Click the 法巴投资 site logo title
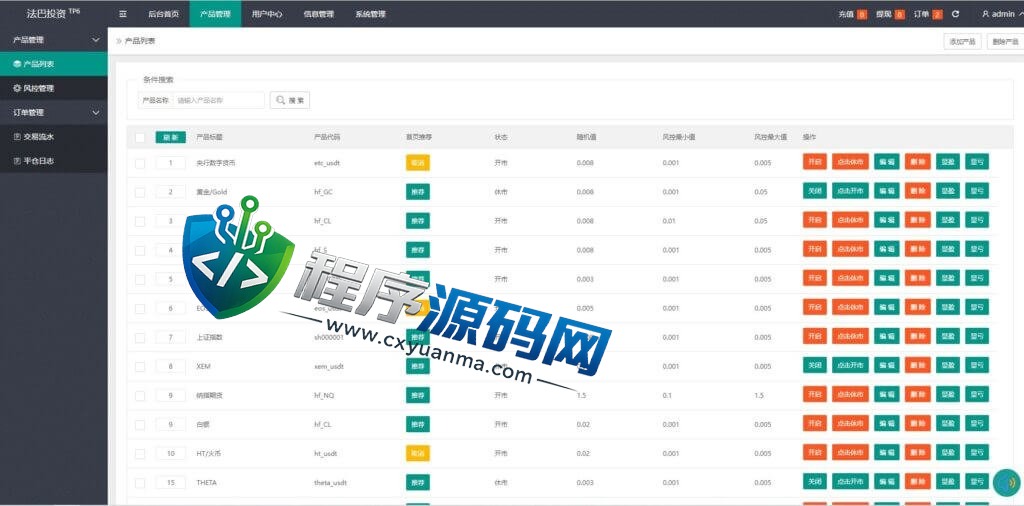The width and height of the screenshot is (1024, 506). (54, 14)
